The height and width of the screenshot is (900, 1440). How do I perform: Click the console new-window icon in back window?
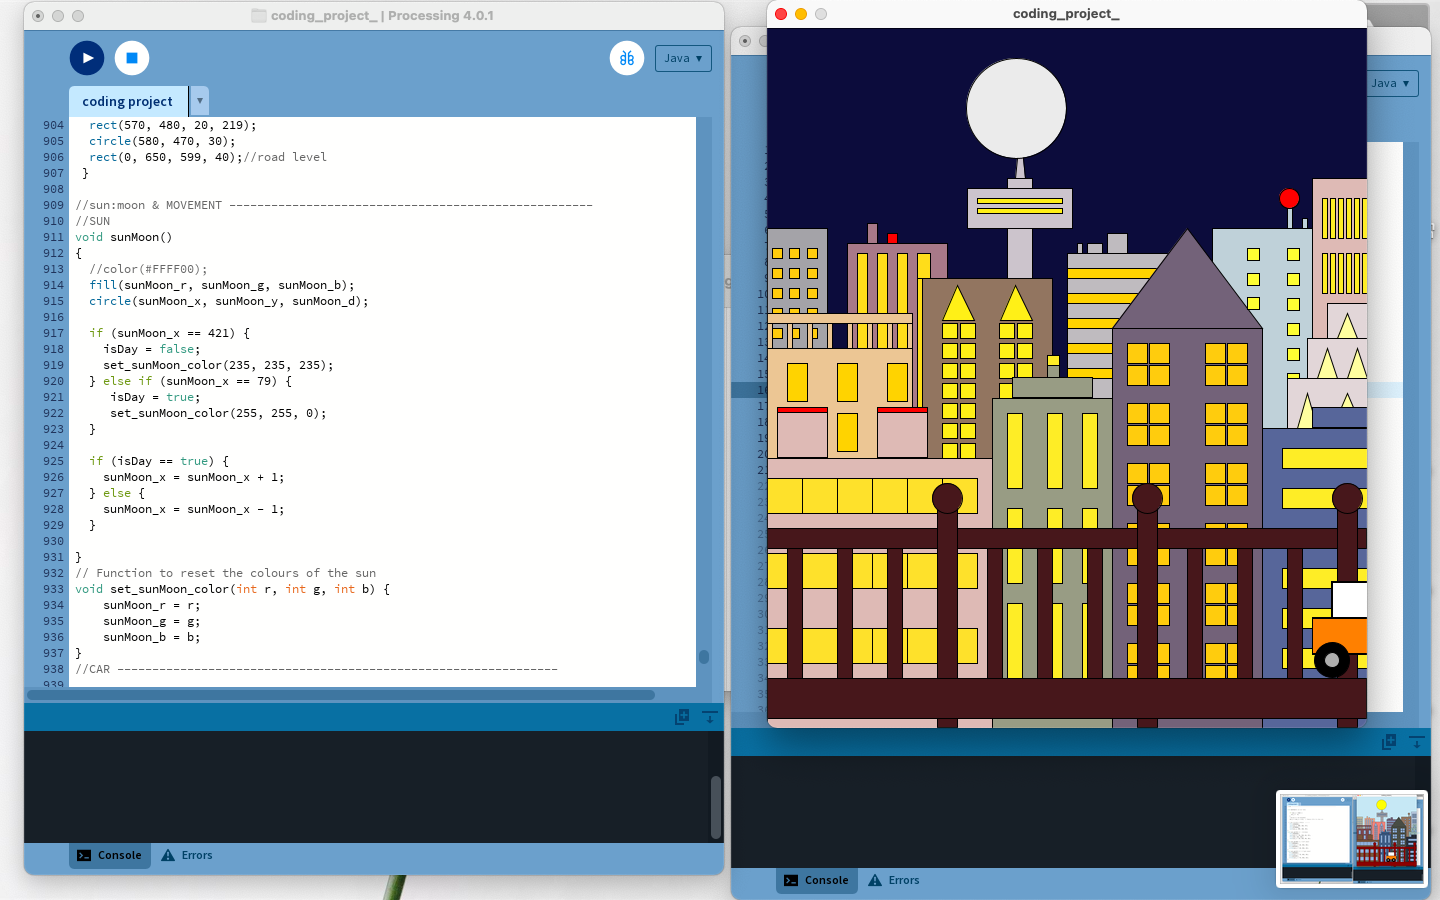[1389, 743]
